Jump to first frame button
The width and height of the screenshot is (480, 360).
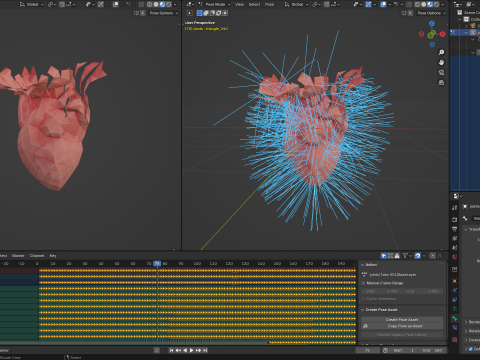(171, 350)
